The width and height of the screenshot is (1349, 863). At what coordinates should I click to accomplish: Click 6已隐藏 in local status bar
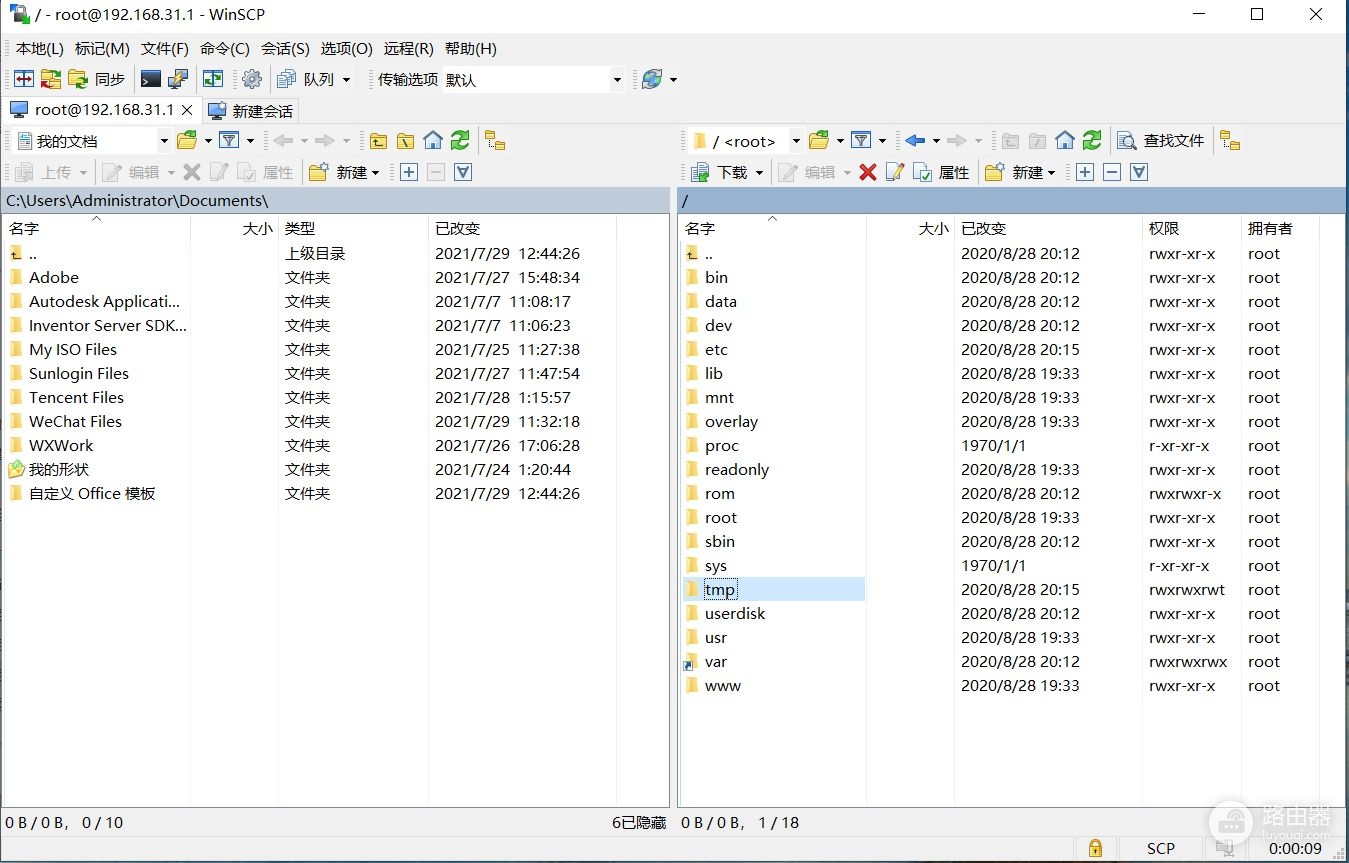638,822
